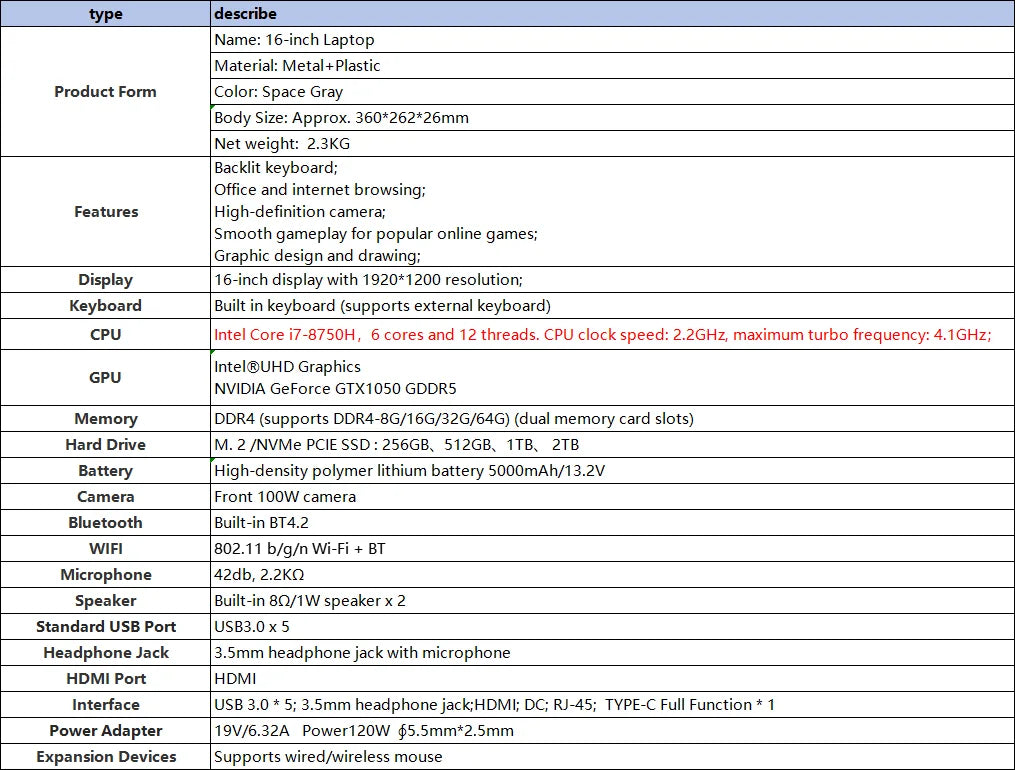Select the 'Power Adapter' row label
The width and height of the screenshot is (1015, 770).
[105, 731]
